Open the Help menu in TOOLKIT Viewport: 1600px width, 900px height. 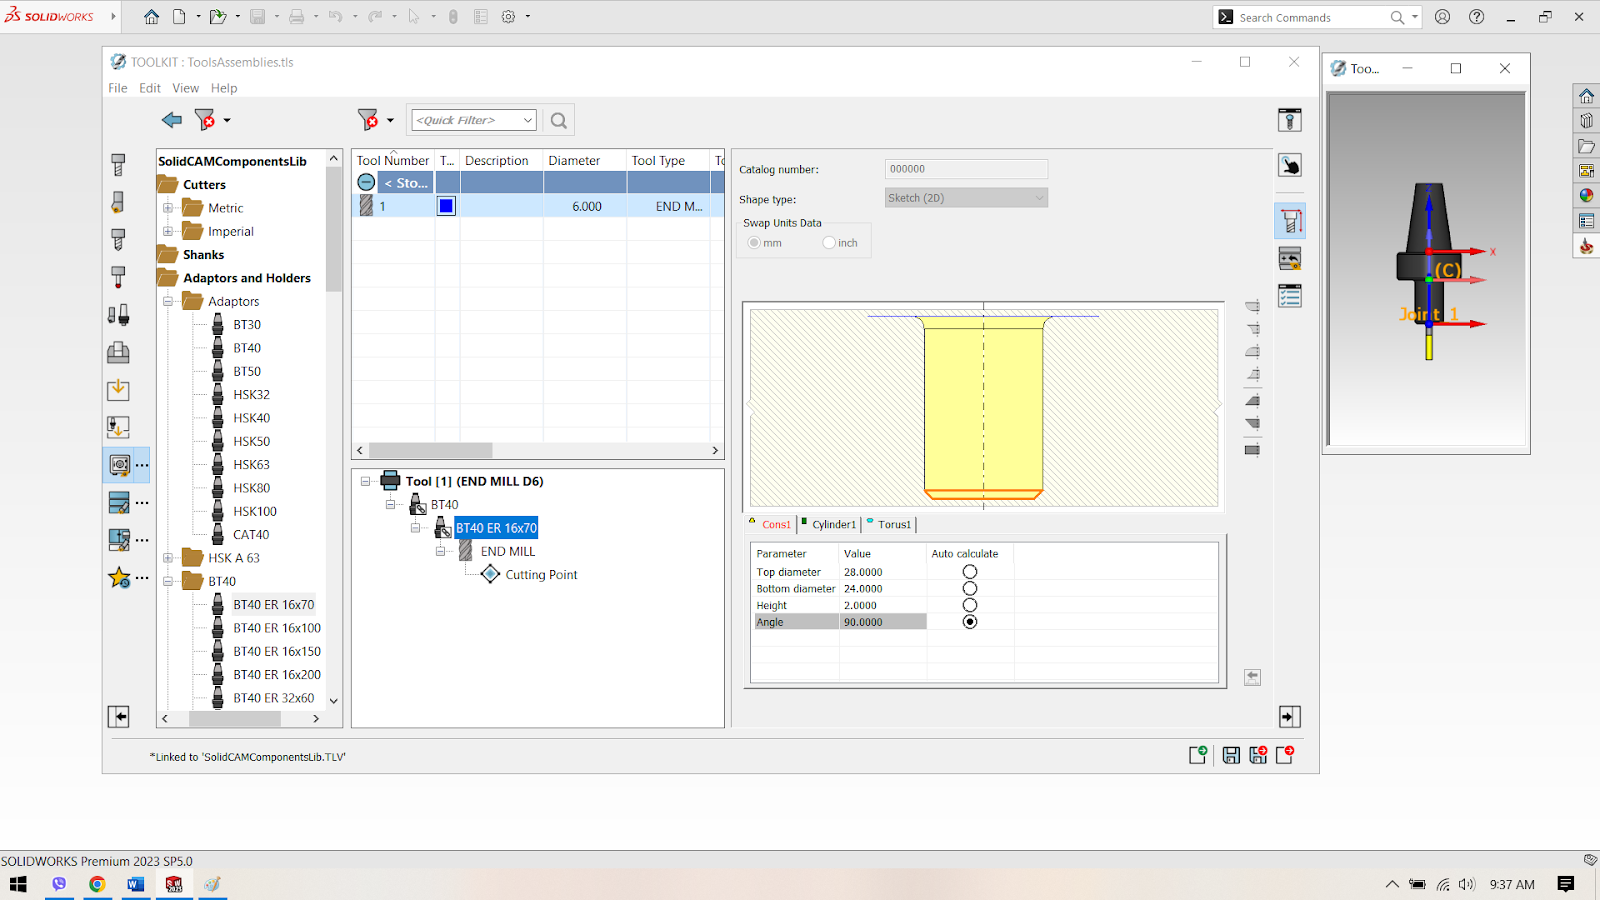tap(224, 88)
